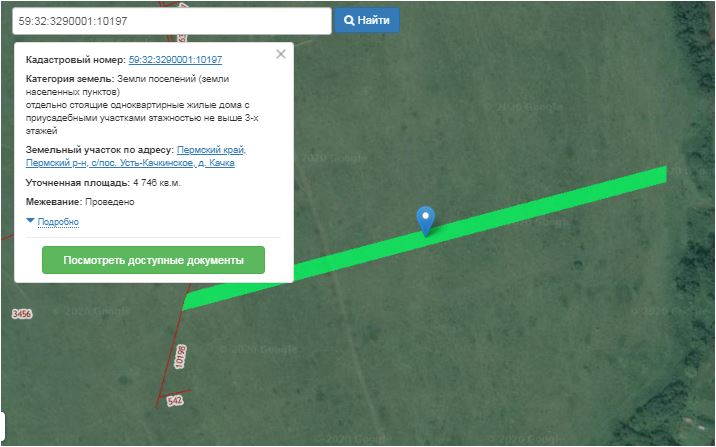Viewport: 716px width, 447px height.
Task: Click the parcel label 542 on map
Action: tap(175, 401)
